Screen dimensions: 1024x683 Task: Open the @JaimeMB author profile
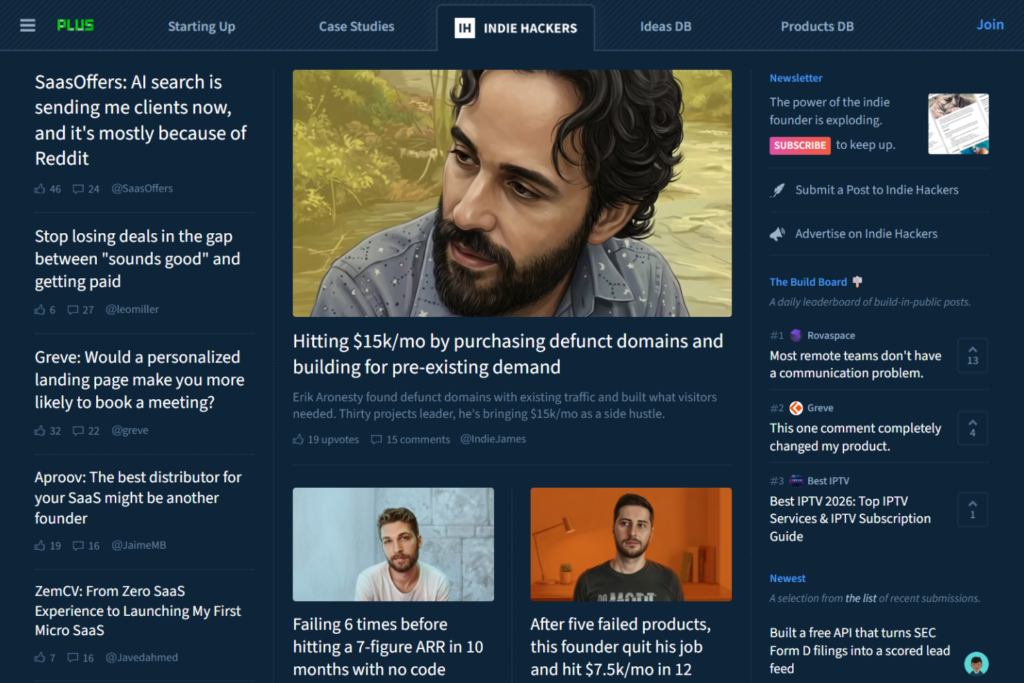138,545
